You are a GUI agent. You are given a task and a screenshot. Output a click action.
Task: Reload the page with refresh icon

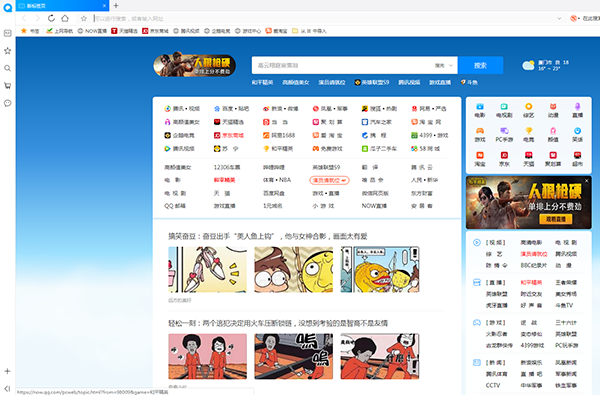click(x=51, y=18)
